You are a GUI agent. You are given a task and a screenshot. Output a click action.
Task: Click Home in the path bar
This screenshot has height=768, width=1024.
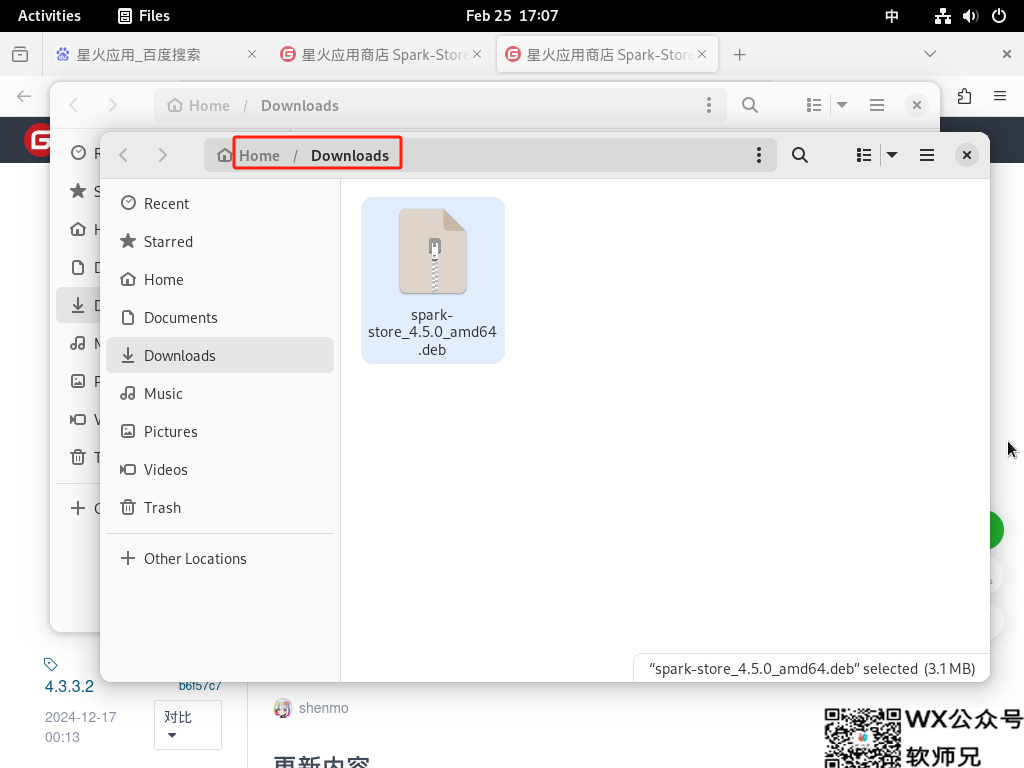coord(259,155)
